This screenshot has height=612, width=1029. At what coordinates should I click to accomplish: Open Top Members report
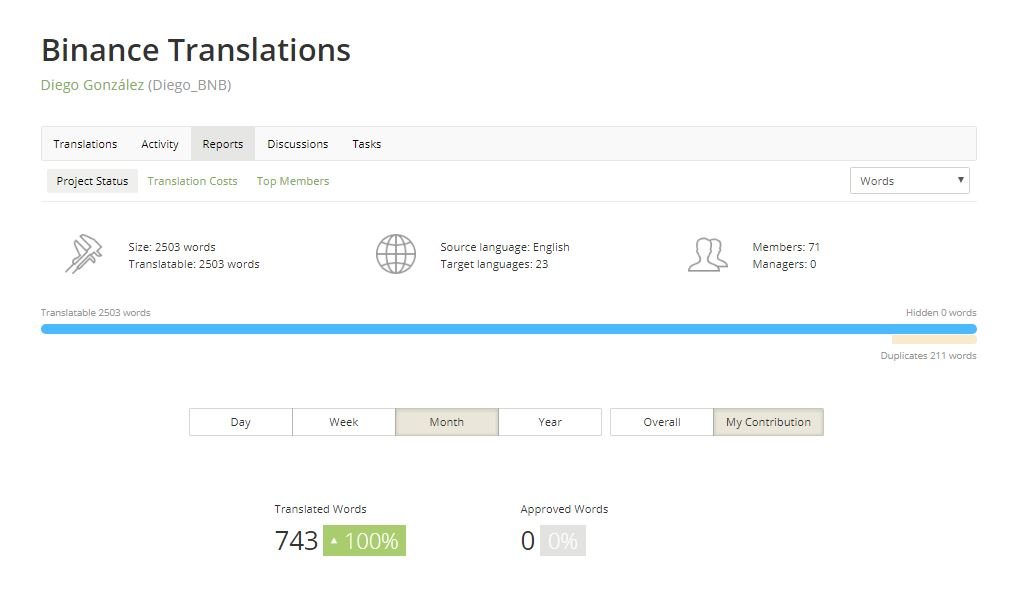point(293,181)
